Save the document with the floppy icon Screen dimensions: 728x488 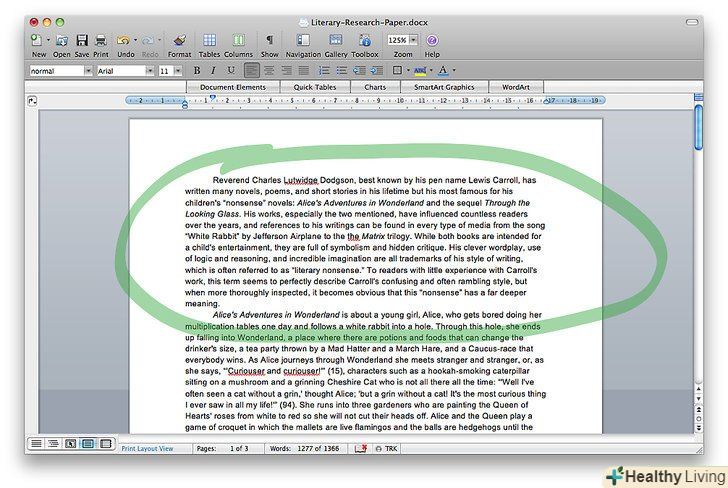(82, 40)
